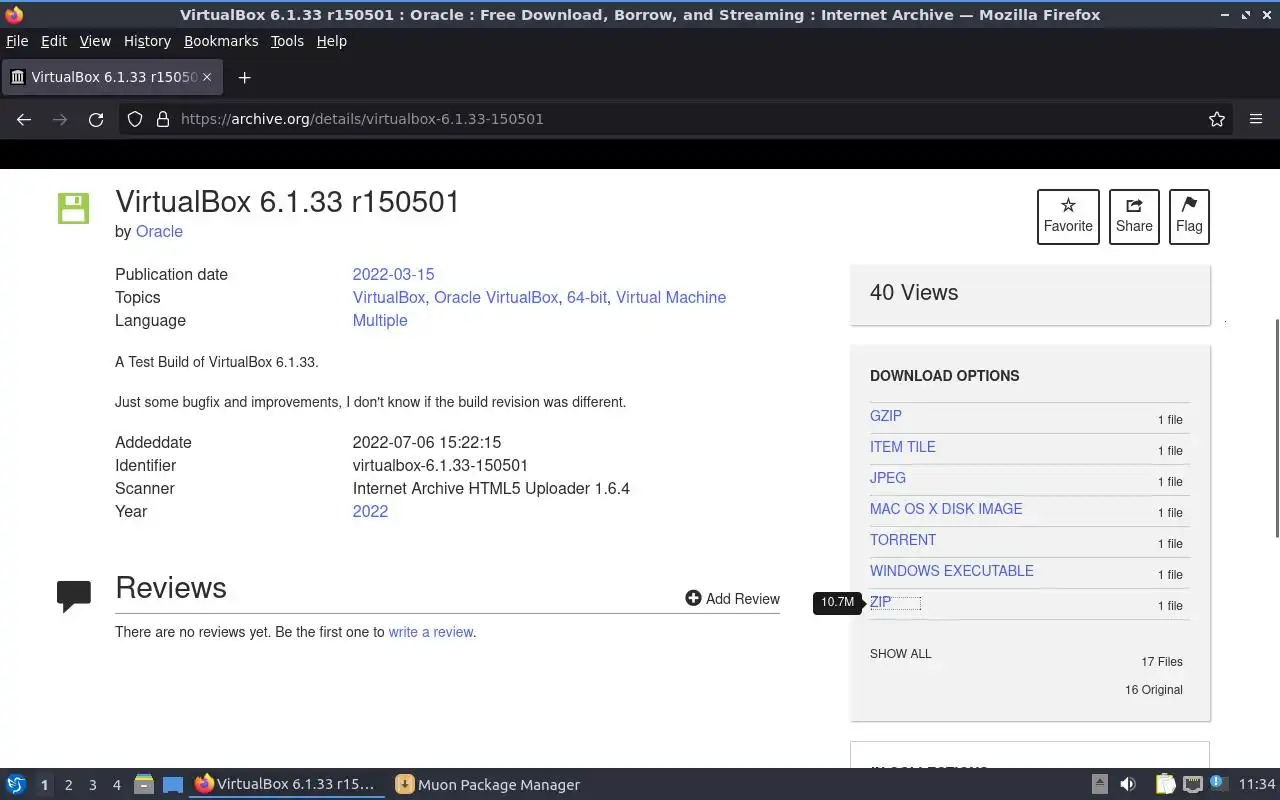Download the WINDOWS EXECUTABLE option
The height and width of the screenshot is (800, 1280).
(952, 571)
